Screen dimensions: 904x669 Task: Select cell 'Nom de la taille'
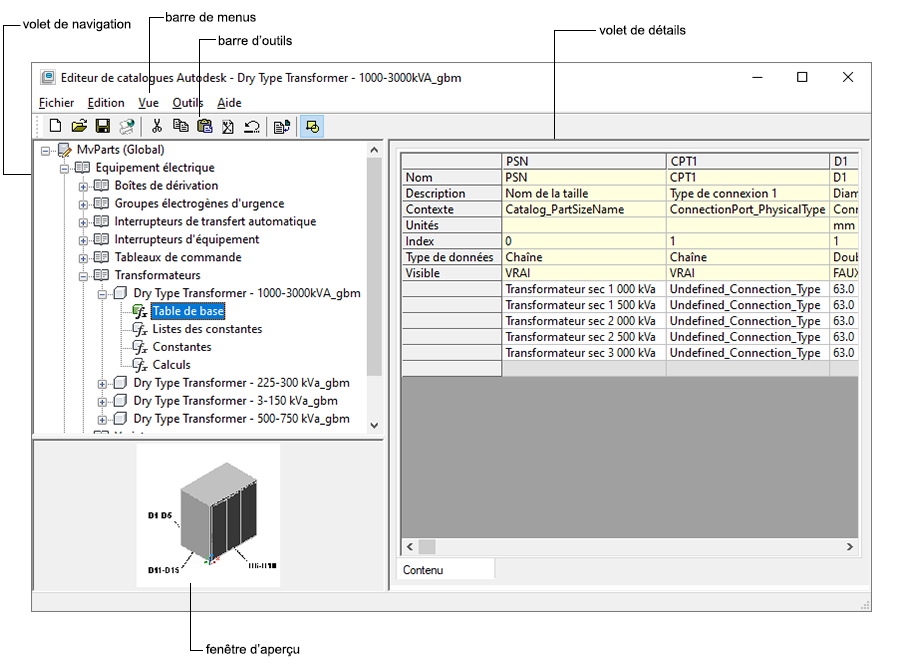[x=584, y=193]
